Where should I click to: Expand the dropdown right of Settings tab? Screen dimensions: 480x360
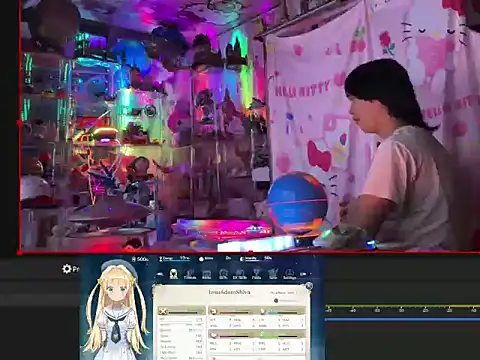tap(304, 274)
